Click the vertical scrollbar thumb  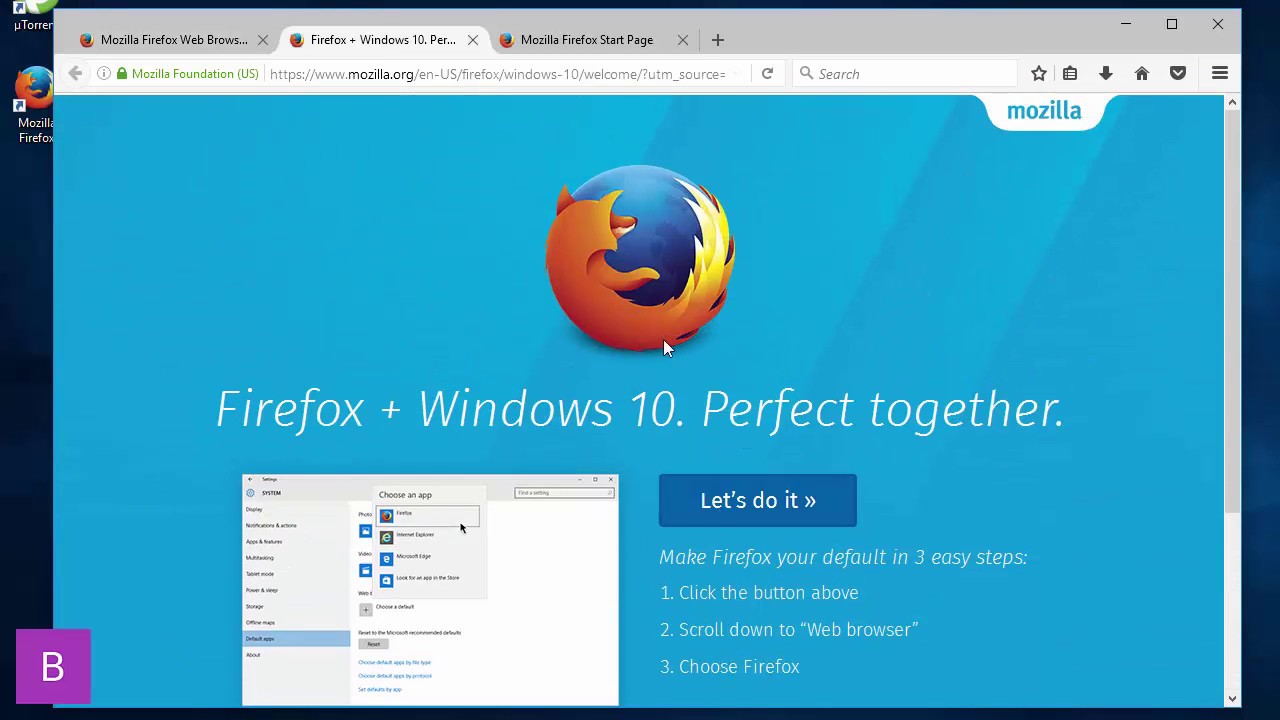1232,310
